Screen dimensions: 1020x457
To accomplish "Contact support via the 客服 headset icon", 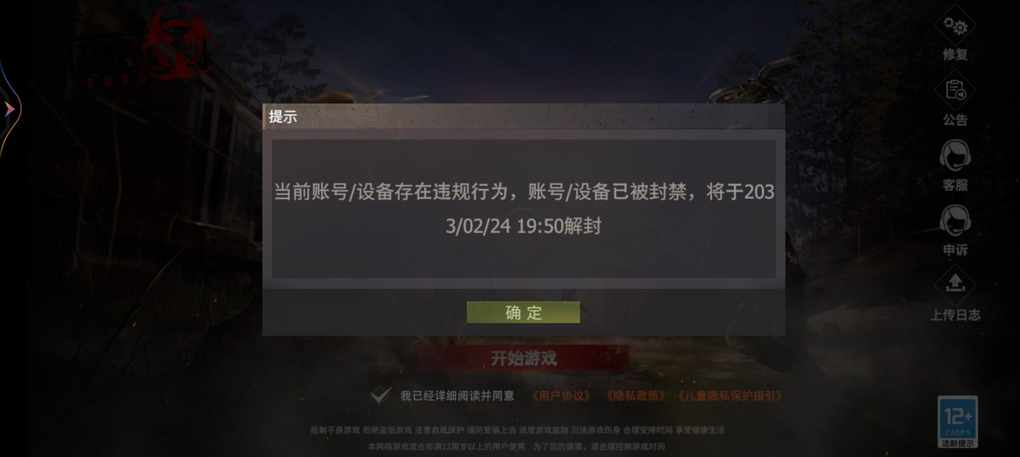I will coord(955,155).
